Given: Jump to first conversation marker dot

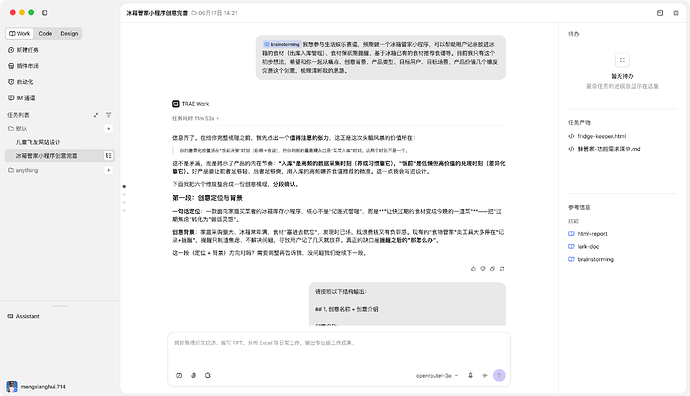Looking at the screenshot, I should (124, 186).
